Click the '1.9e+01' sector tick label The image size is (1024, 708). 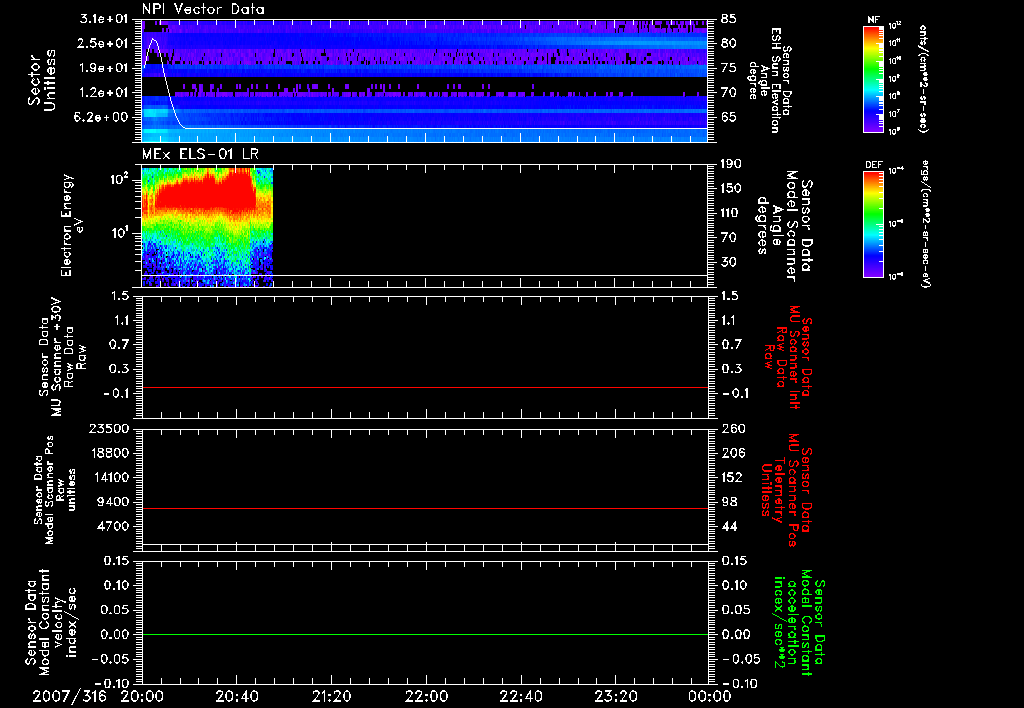(103, 68)
